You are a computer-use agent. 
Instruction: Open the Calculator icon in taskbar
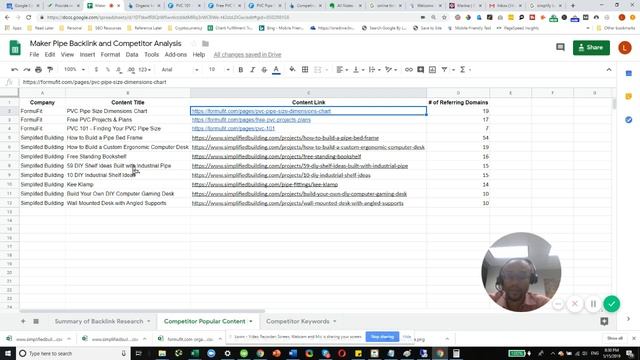[456, 353]
